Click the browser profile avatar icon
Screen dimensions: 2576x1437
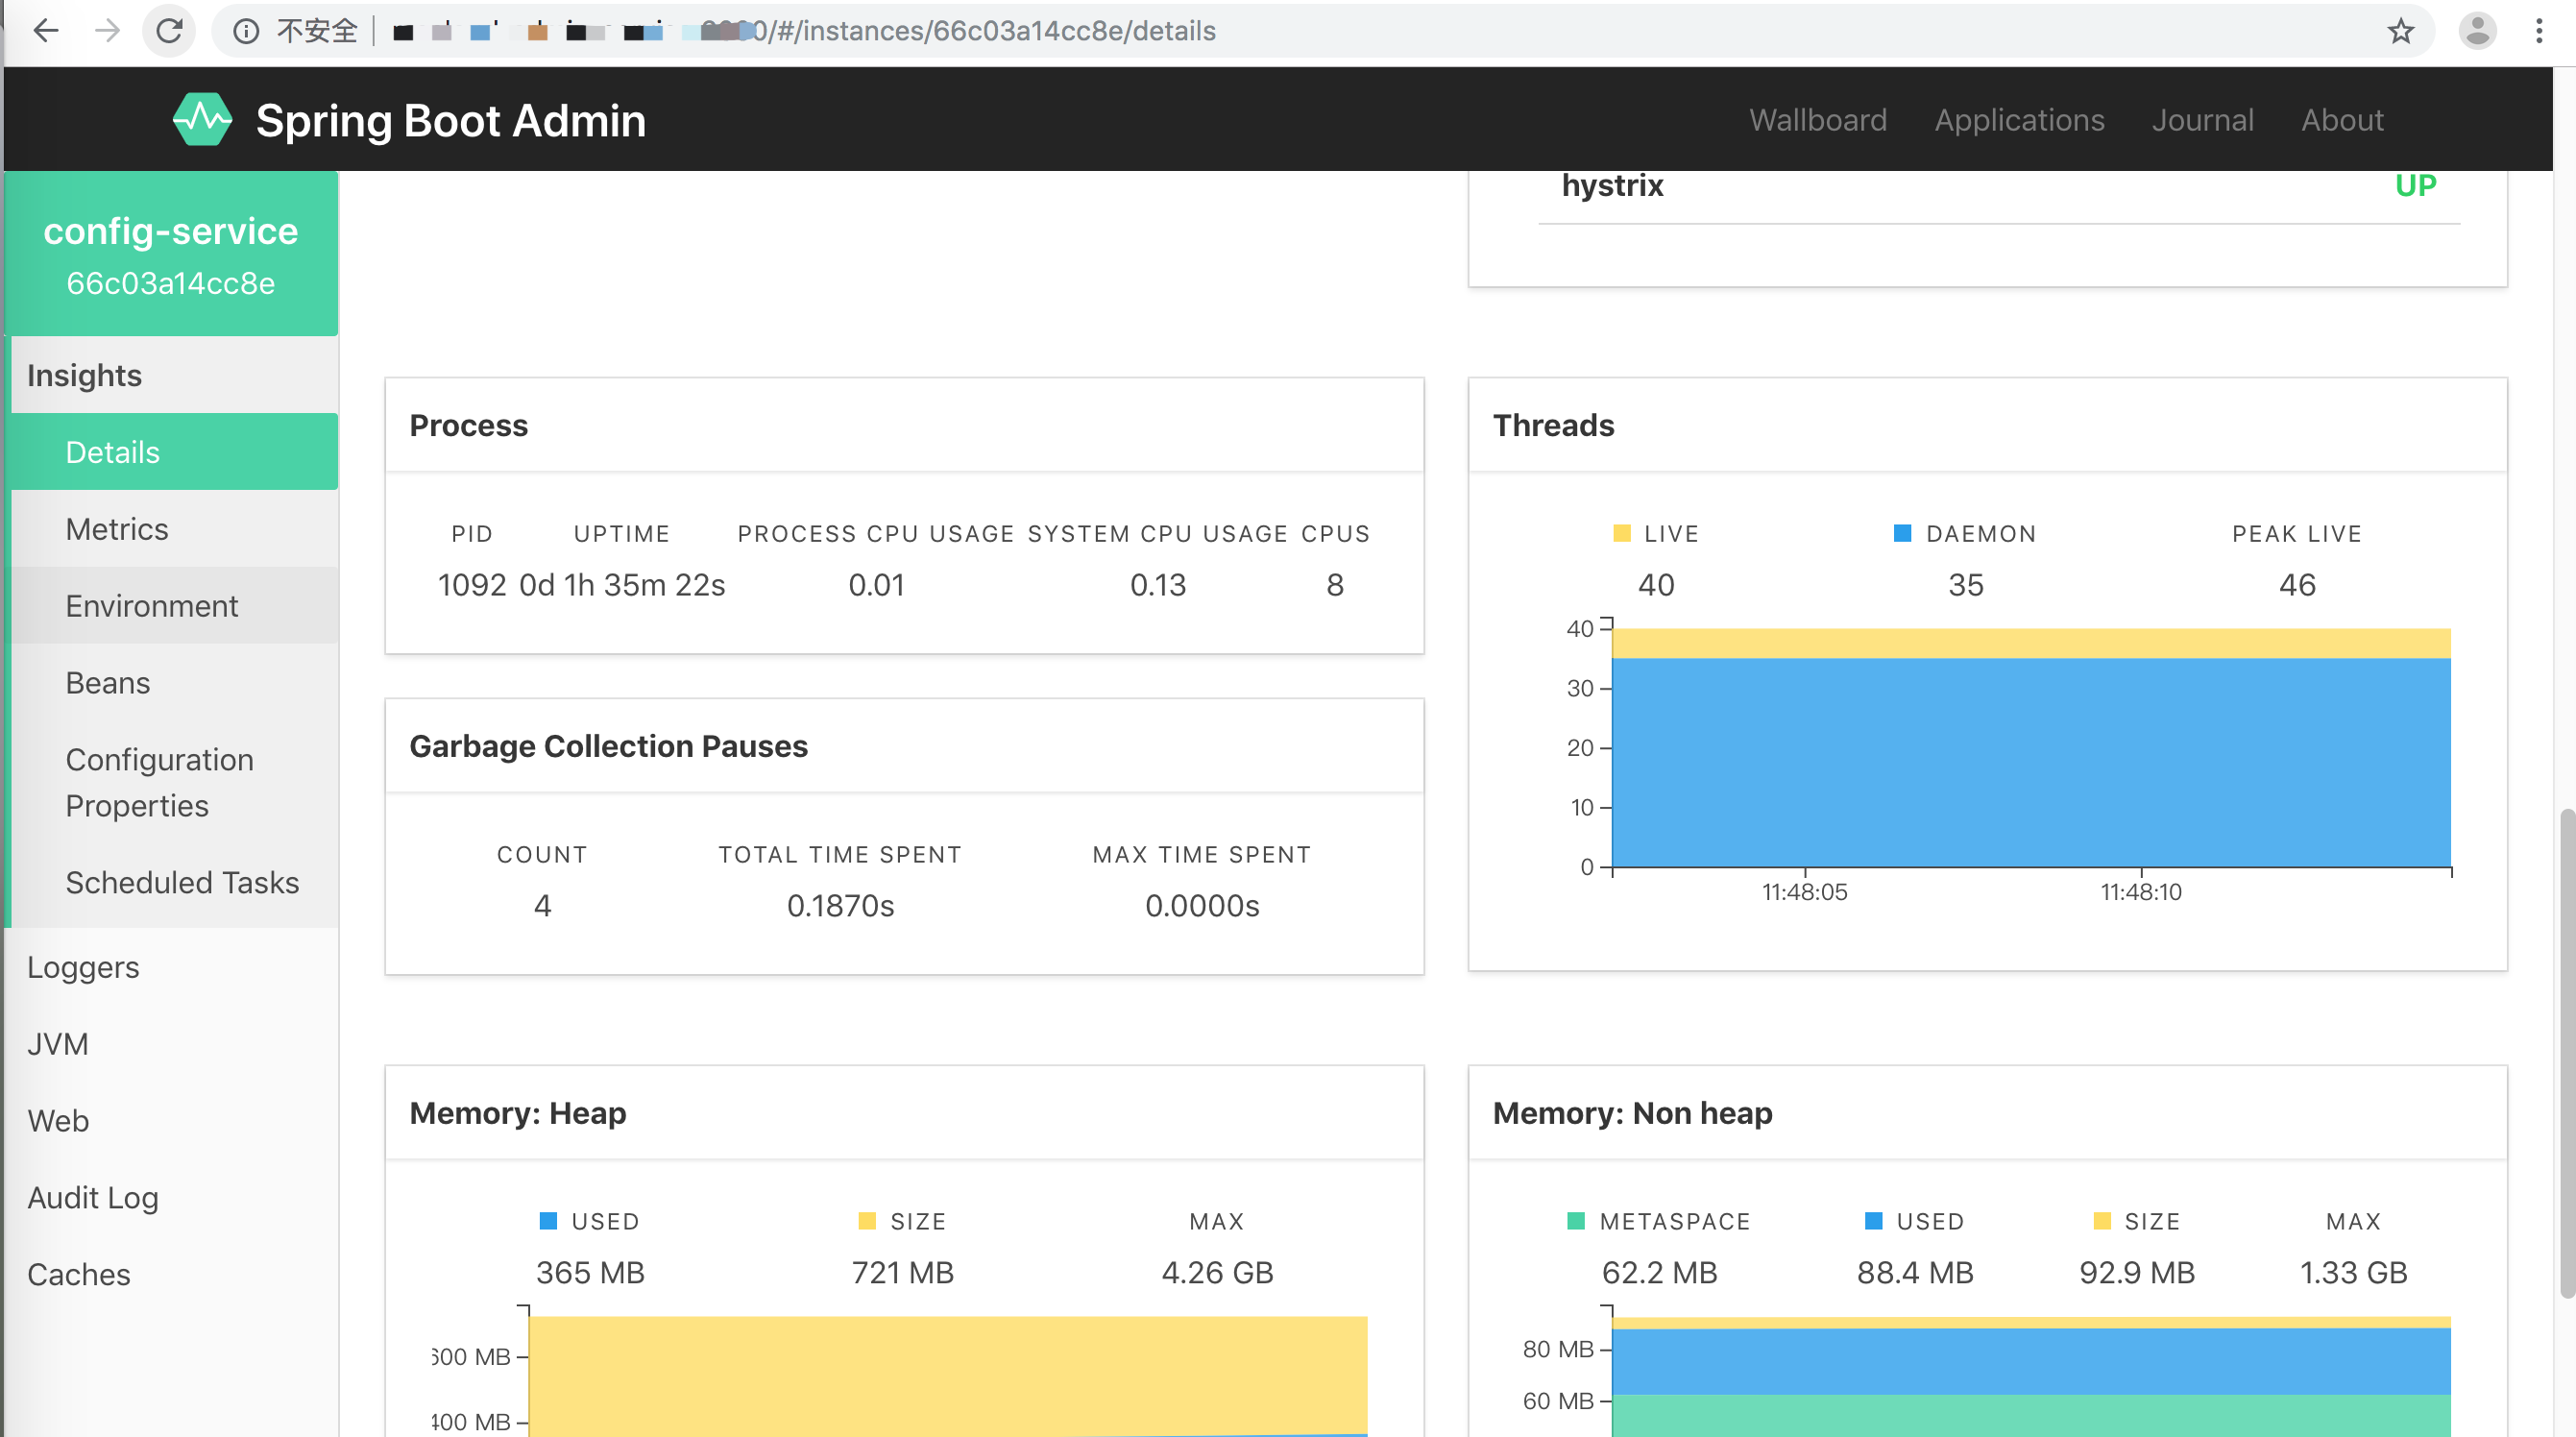click(2478, 31)
